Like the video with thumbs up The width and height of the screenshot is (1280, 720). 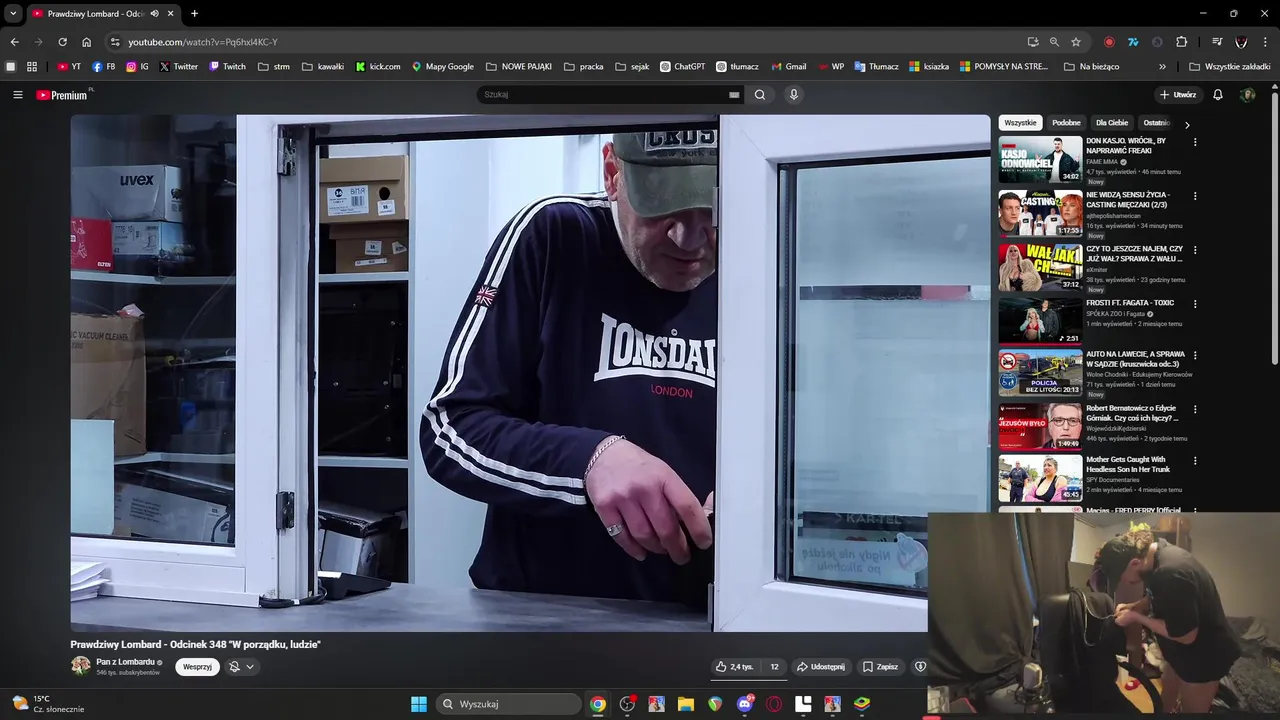[x=734, y=667]
